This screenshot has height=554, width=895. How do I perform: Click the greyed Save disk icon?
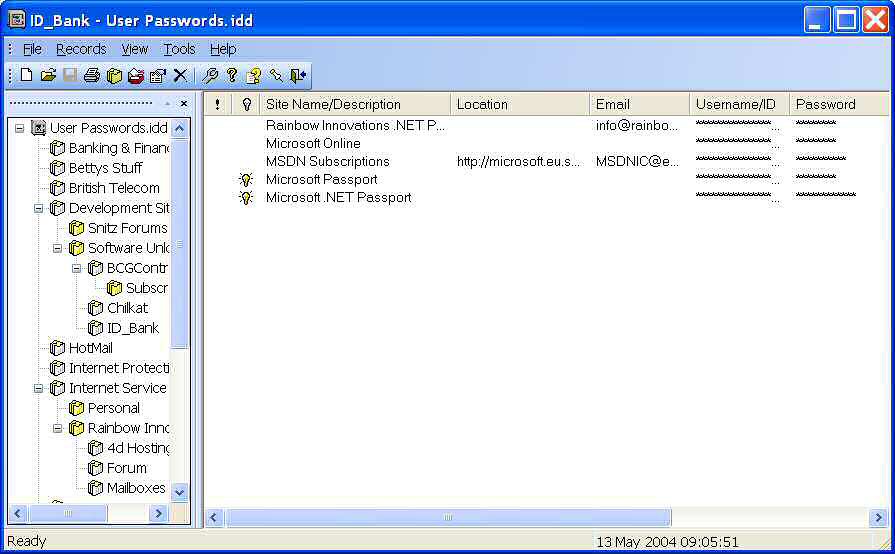(70, 75)
